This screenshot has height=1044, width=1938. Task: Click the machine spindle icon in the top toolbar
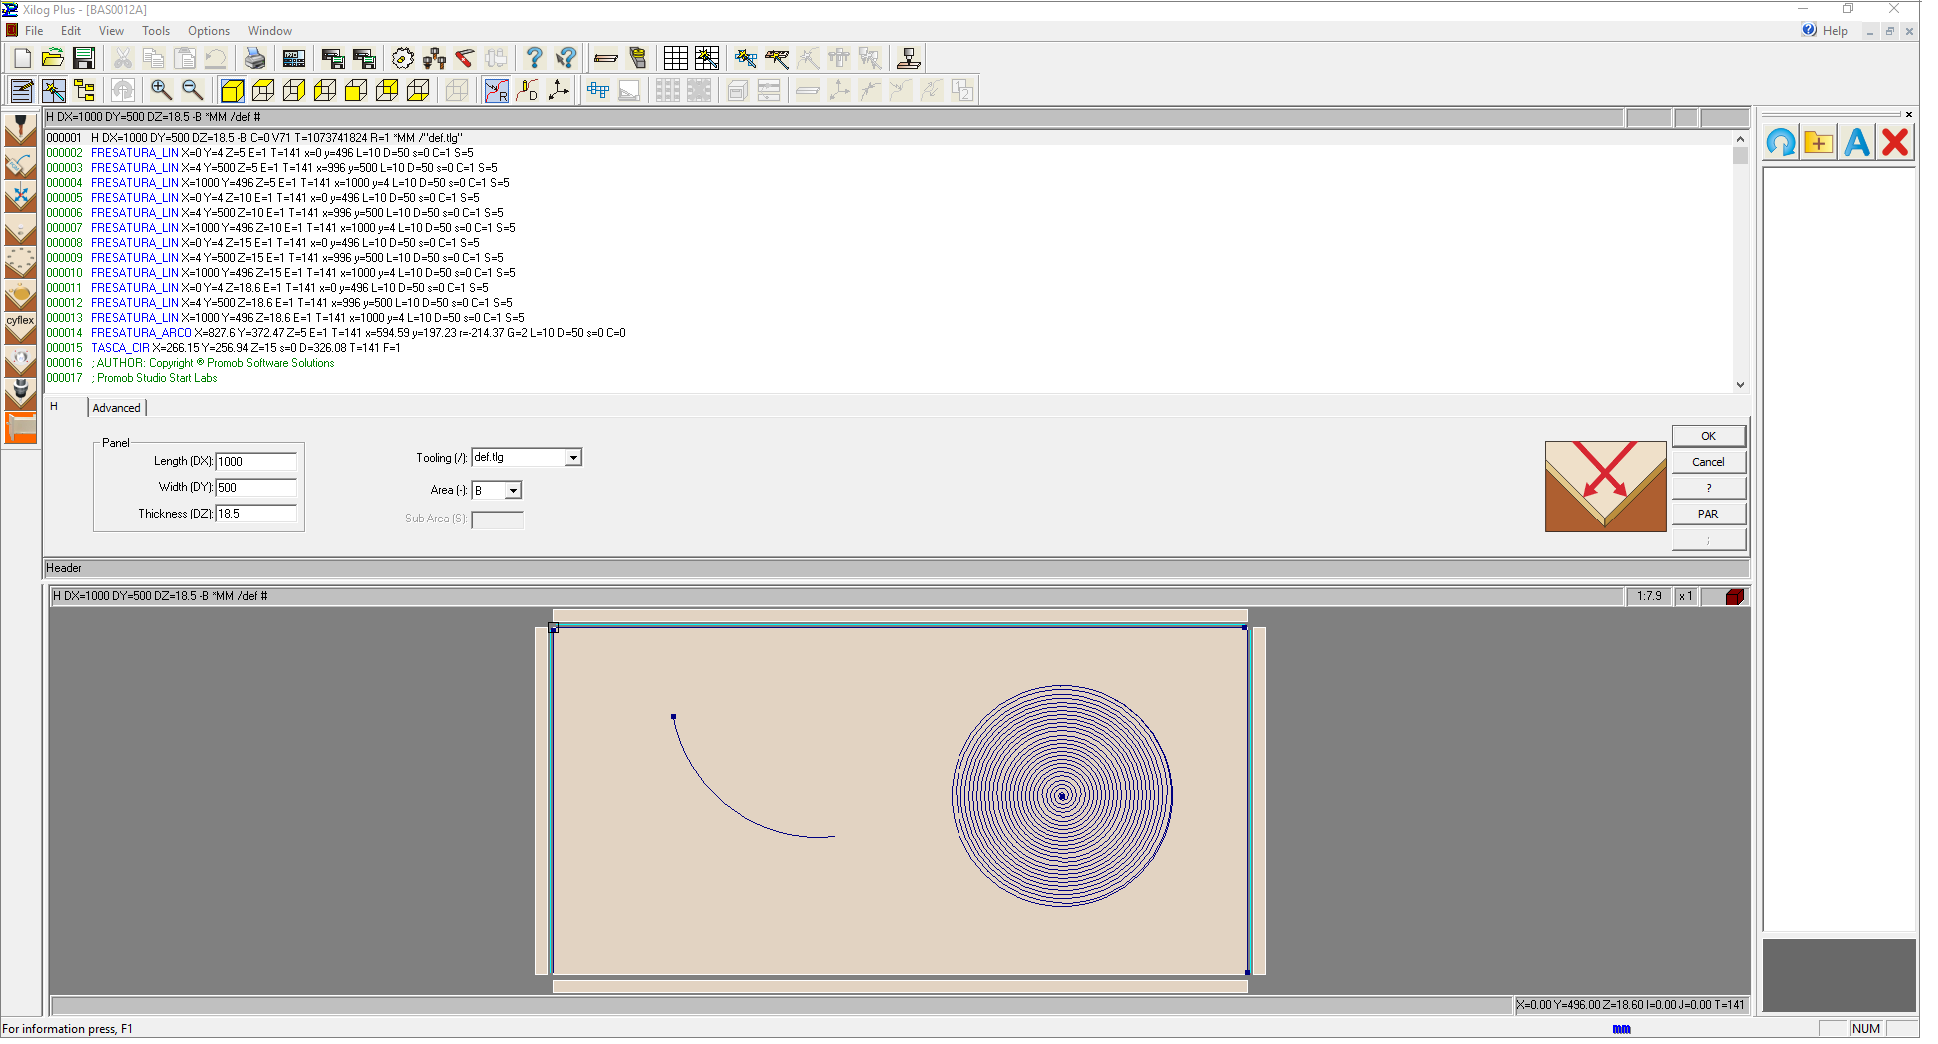(909, 58)
